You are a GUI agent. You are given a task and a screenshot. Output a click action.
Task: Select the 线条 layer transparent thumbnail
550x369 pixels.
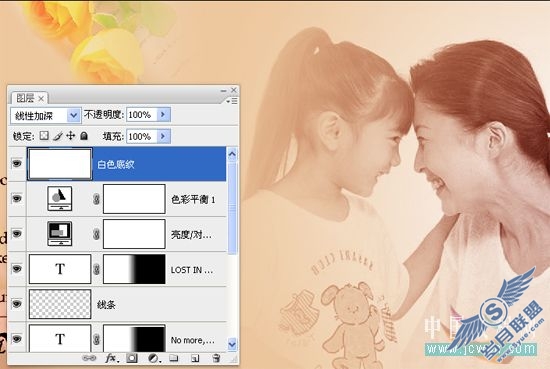click(60, 304)
